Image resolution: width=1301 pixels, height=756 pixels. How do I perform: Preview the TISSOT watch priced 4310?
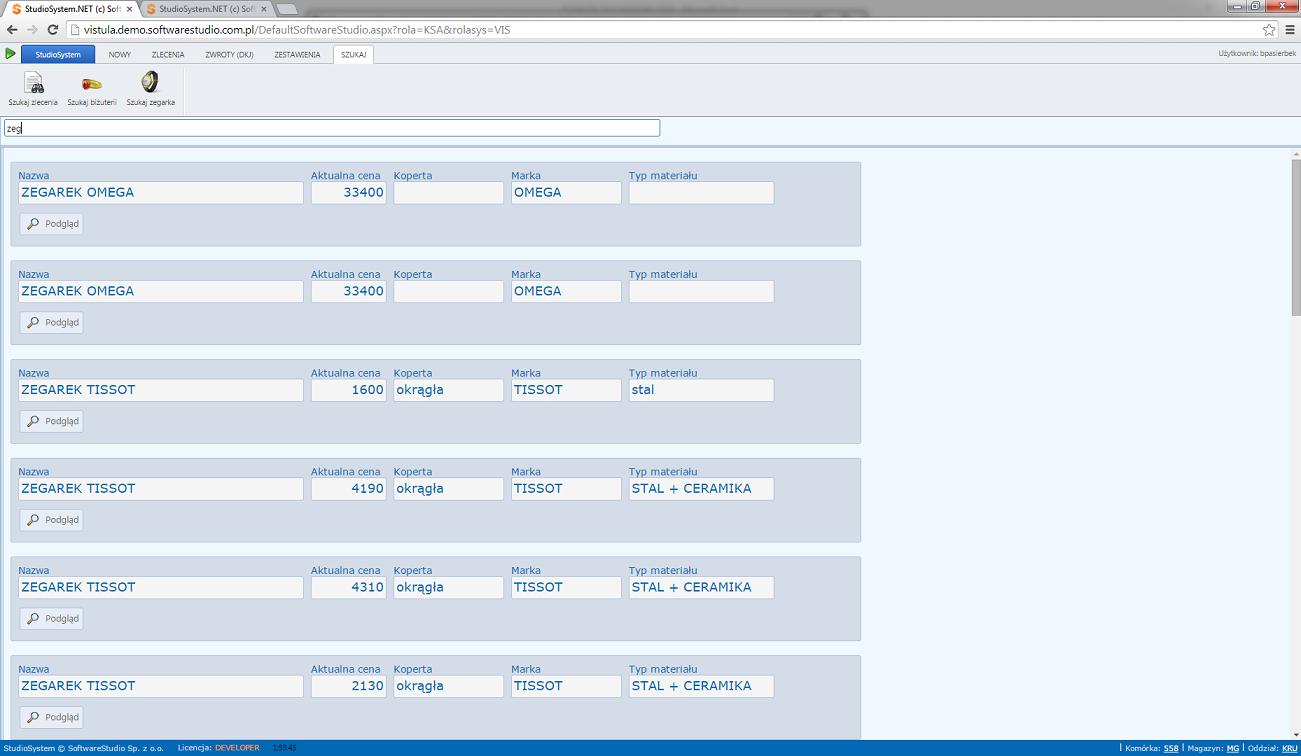pyautogui.click(x=51, y=619)
